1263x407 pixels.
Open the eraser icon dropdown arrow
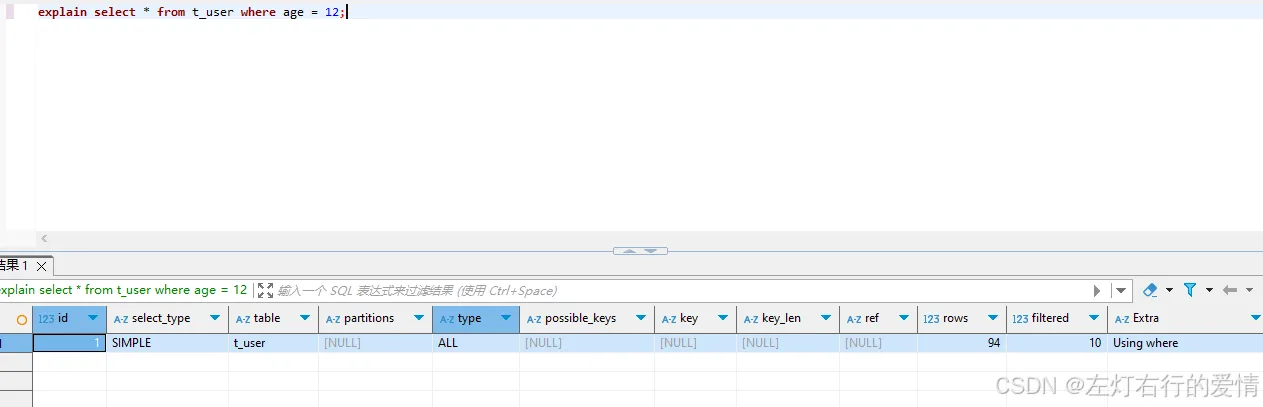coord(1169,290)
